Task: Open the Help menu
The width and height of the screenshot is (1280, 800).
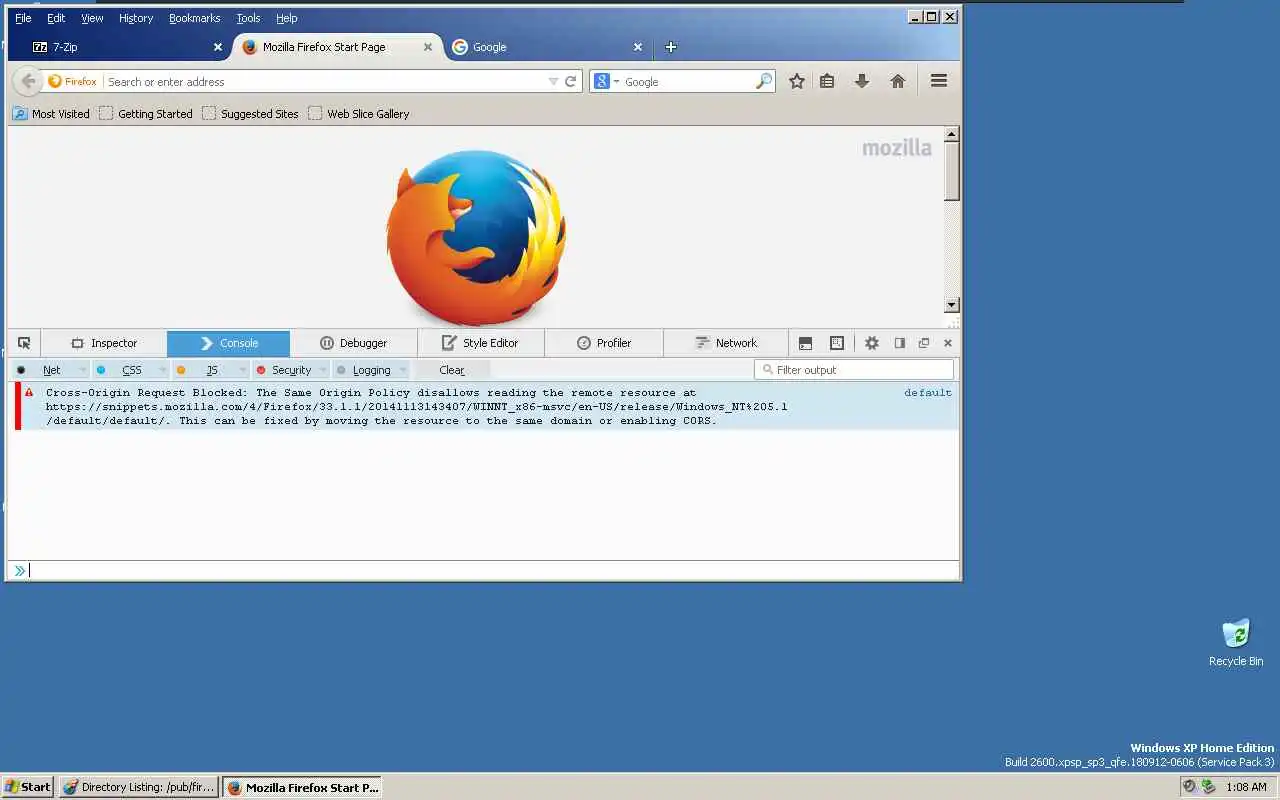Action: 287,18
